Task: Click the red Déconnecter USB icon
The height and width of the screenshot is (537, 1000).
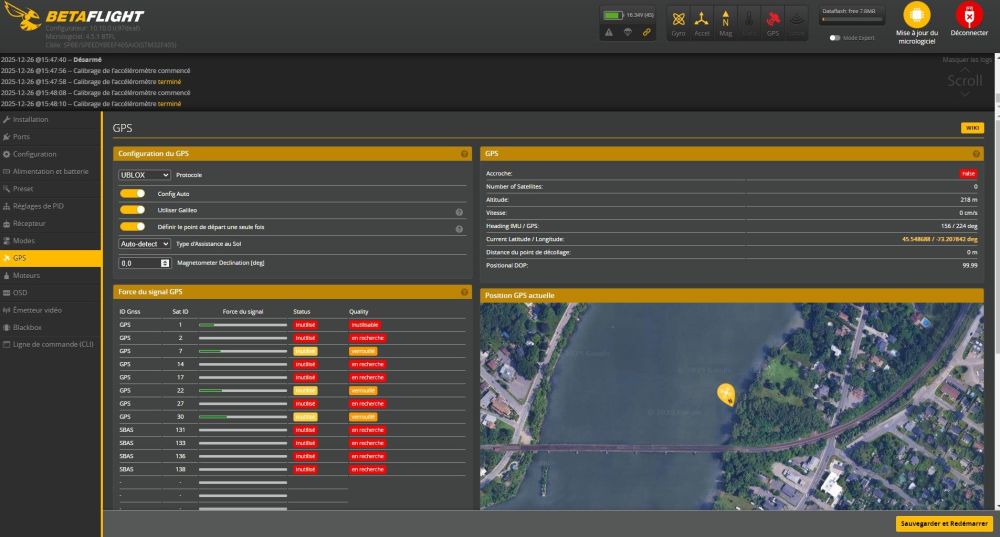Action: (968, 15)
